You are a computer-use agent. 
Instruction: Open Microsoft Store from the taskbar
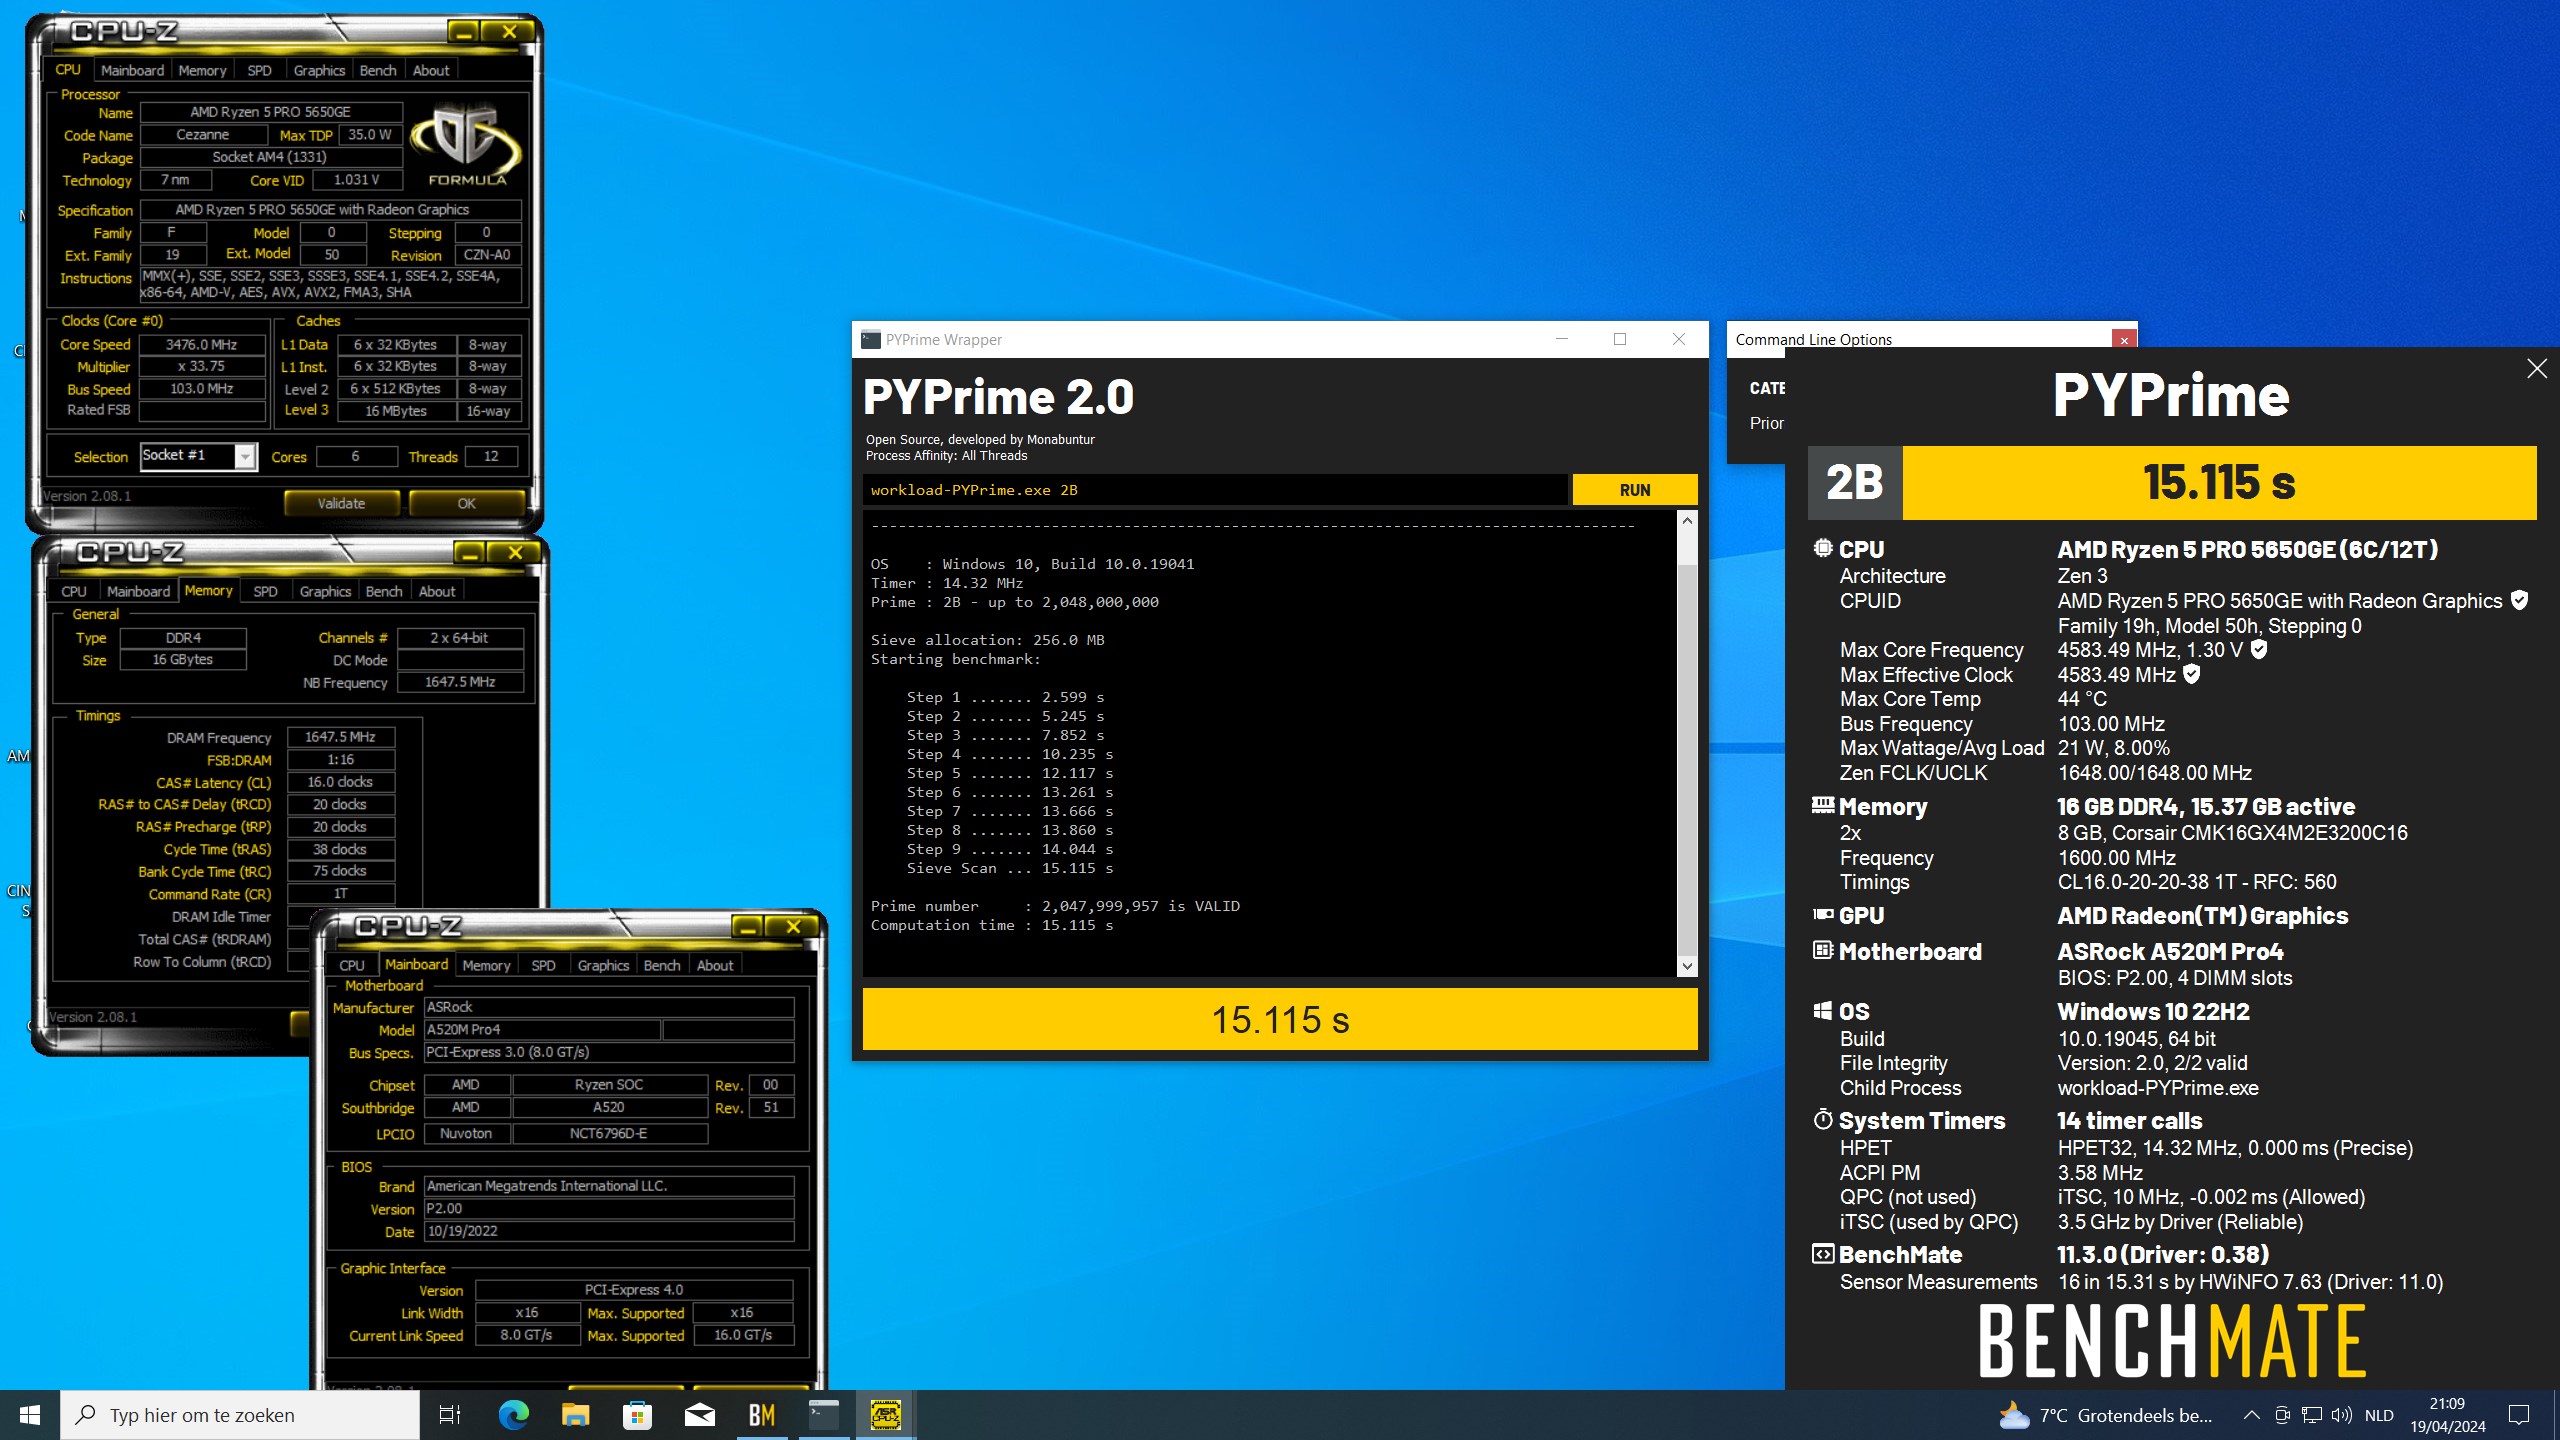[637, 1415]
